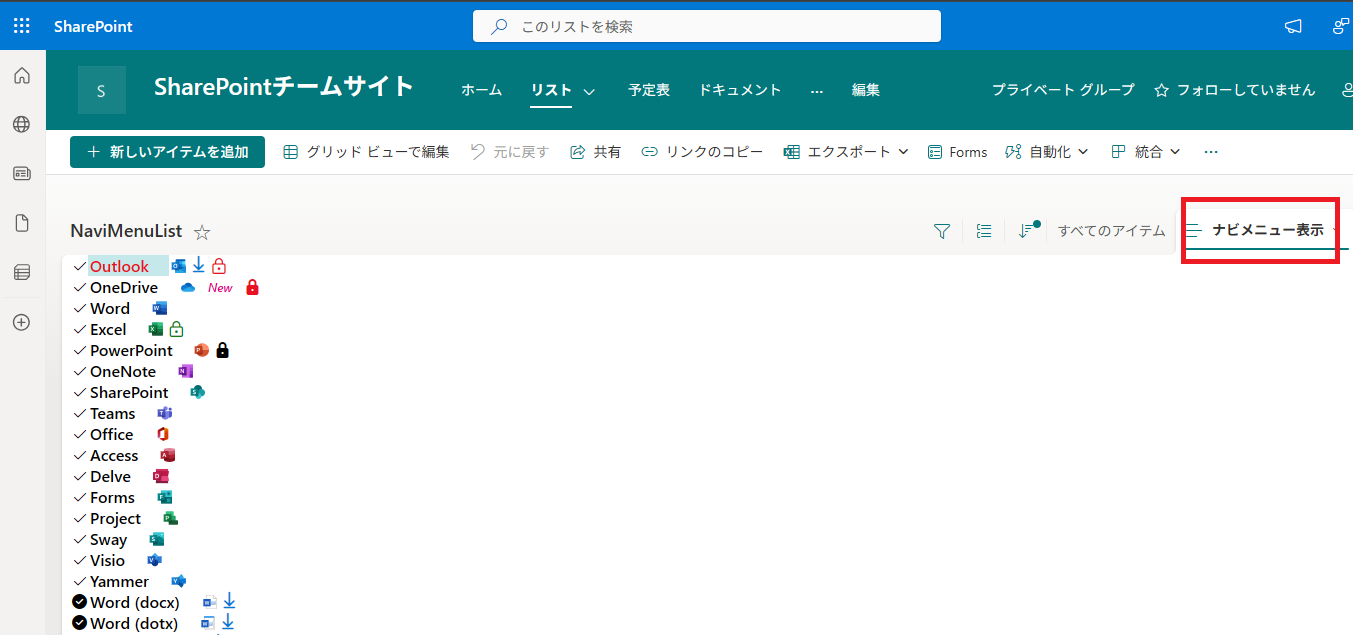The height and width of the screenshot is (635, 1353).
Task: Click リンクのコピー button
Action: [702, 152]
